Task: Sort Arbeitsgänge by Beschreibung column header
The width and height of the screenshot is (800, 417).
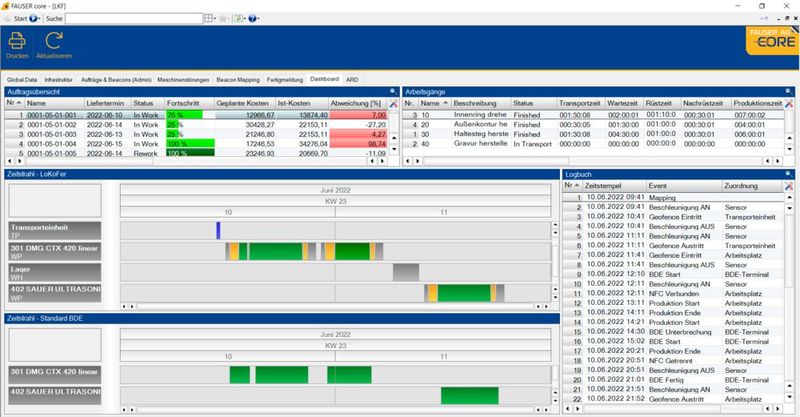Action: (x=481, y=103)
